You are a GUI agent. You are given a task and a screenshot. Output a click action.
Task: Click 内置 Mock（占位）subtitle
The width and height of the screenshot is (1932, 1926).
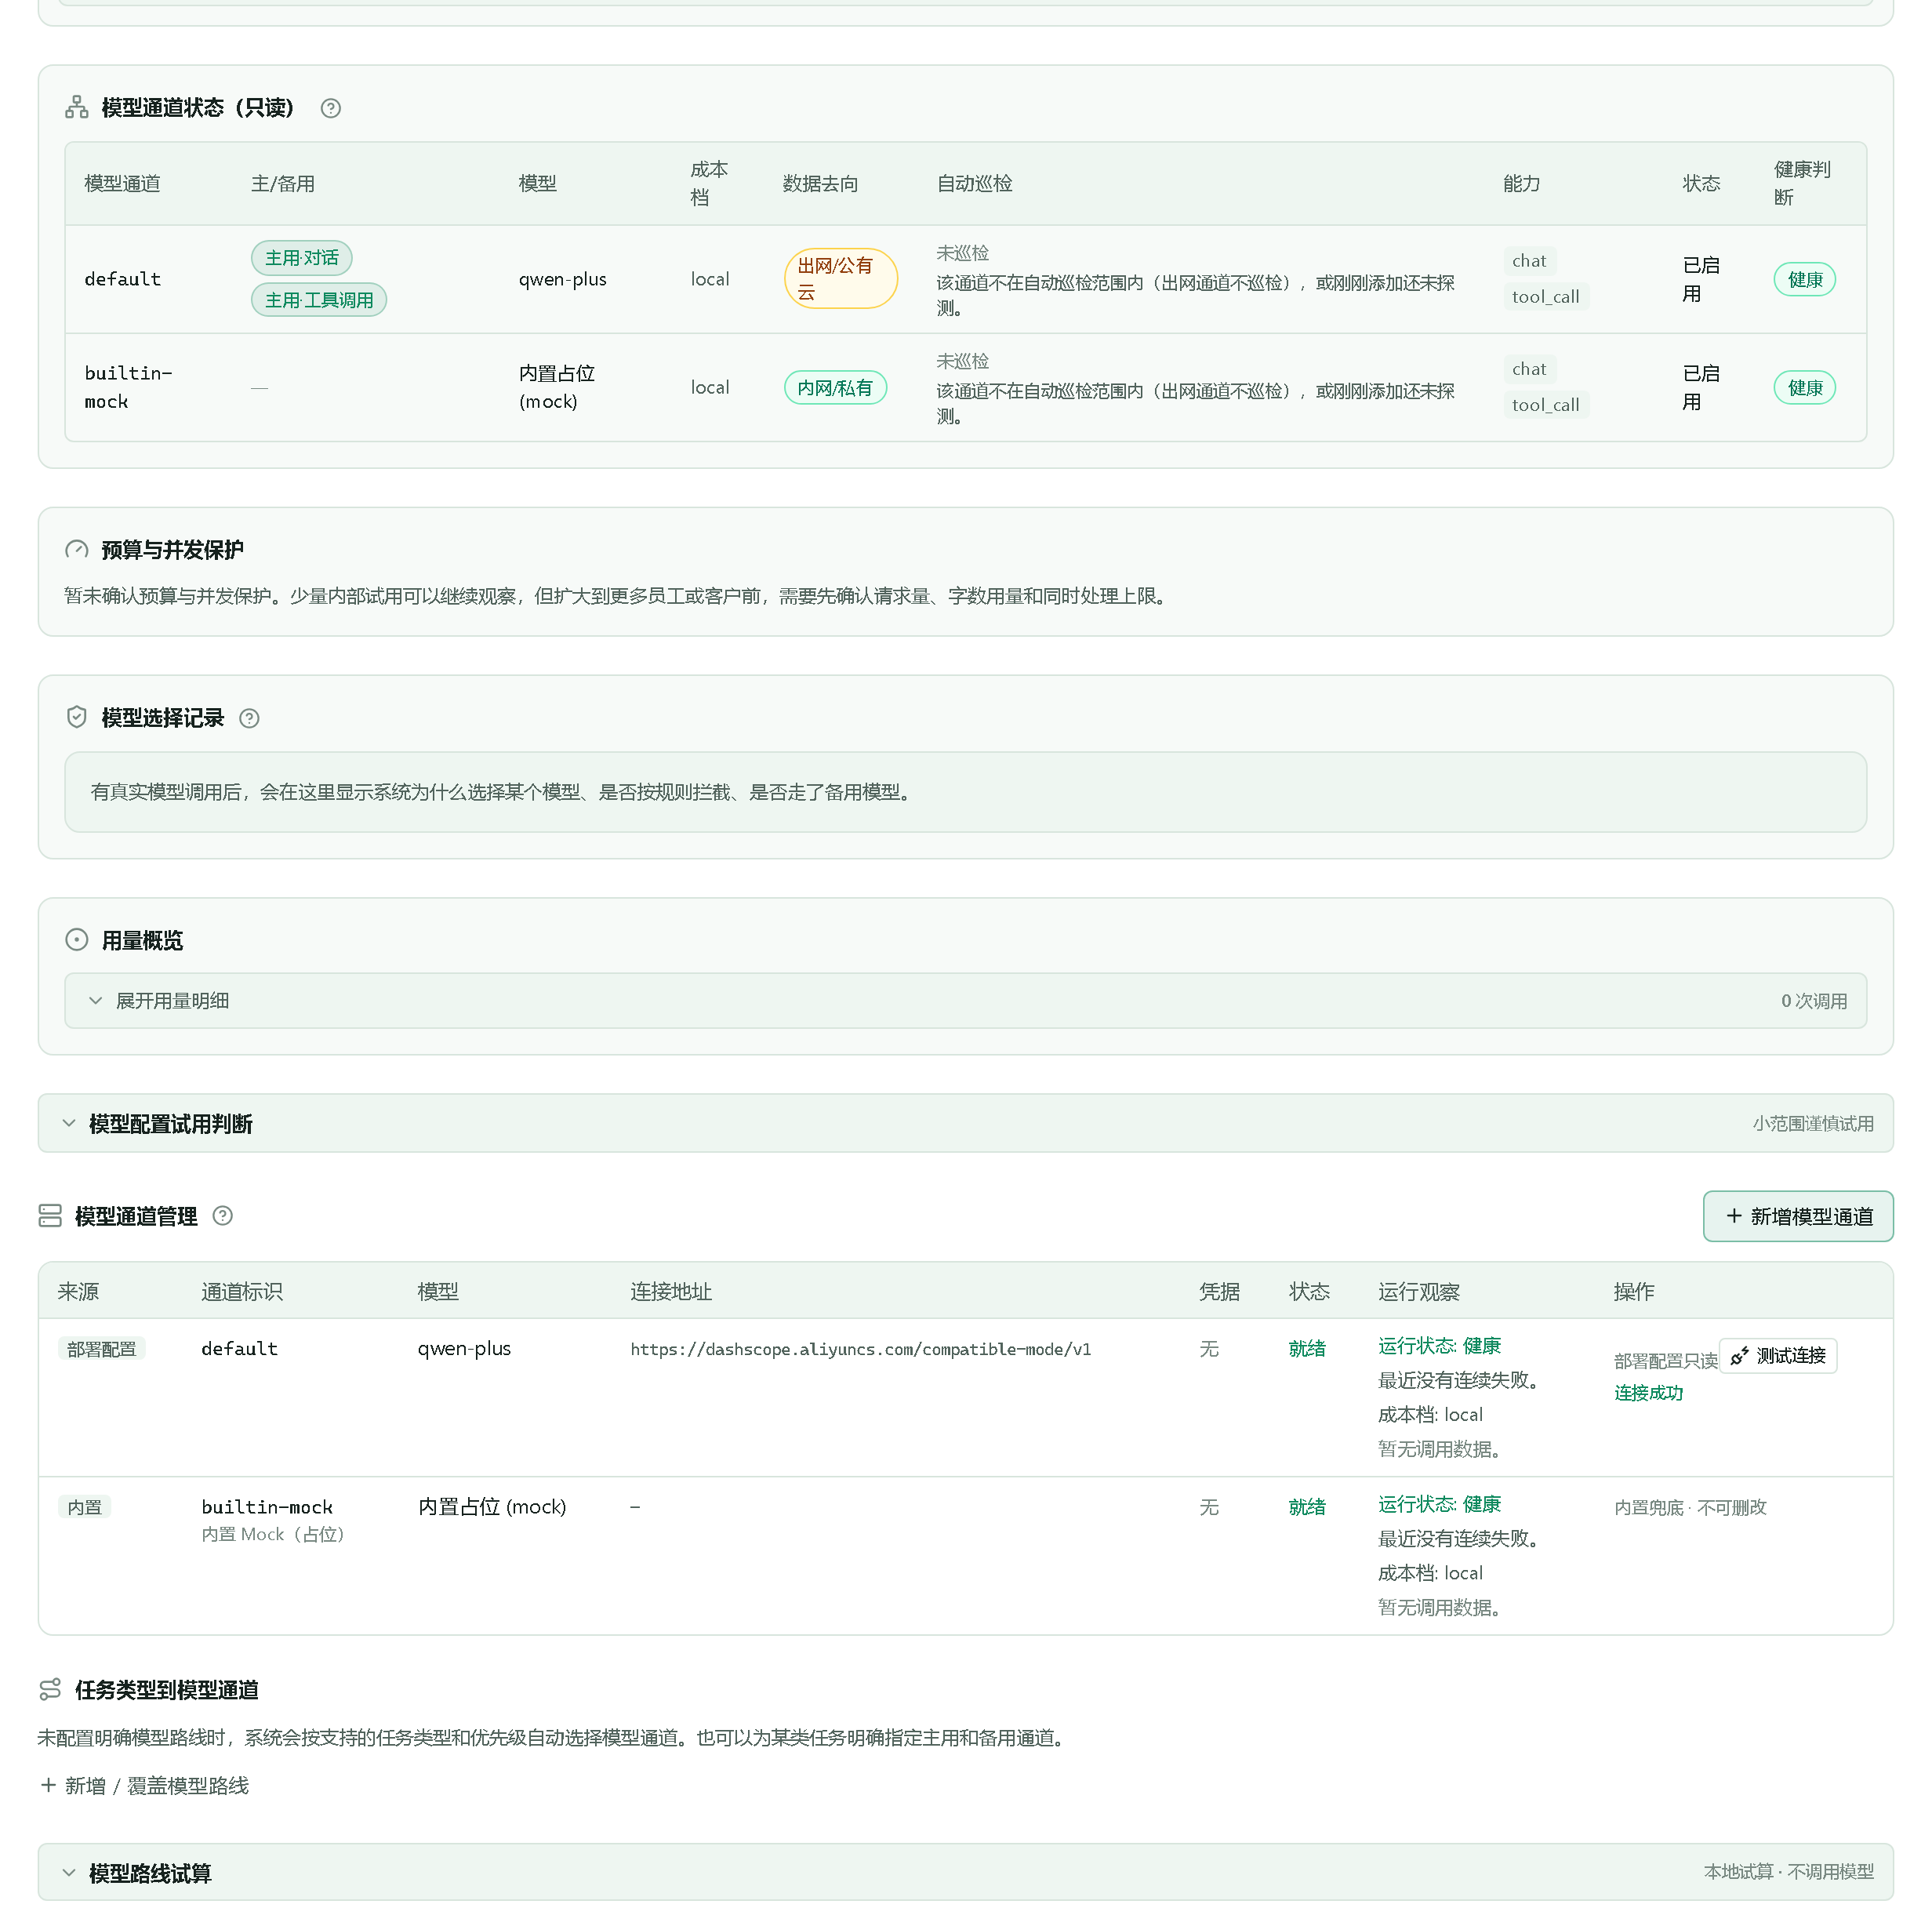(273, 1534)
